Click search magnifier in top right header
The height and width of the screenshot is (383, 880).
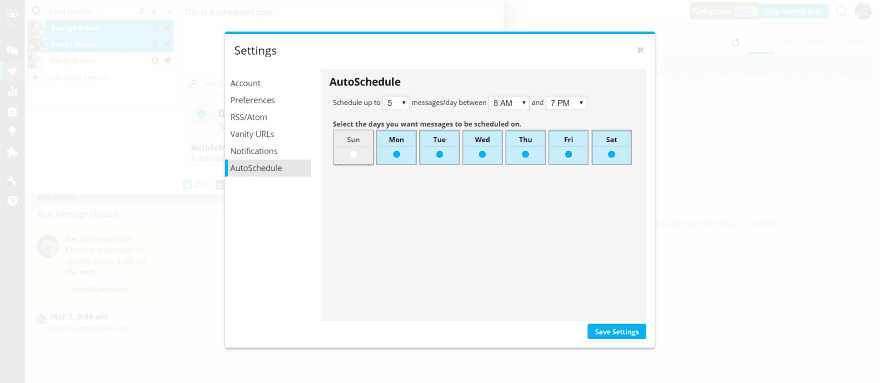[x=842, y=11]
